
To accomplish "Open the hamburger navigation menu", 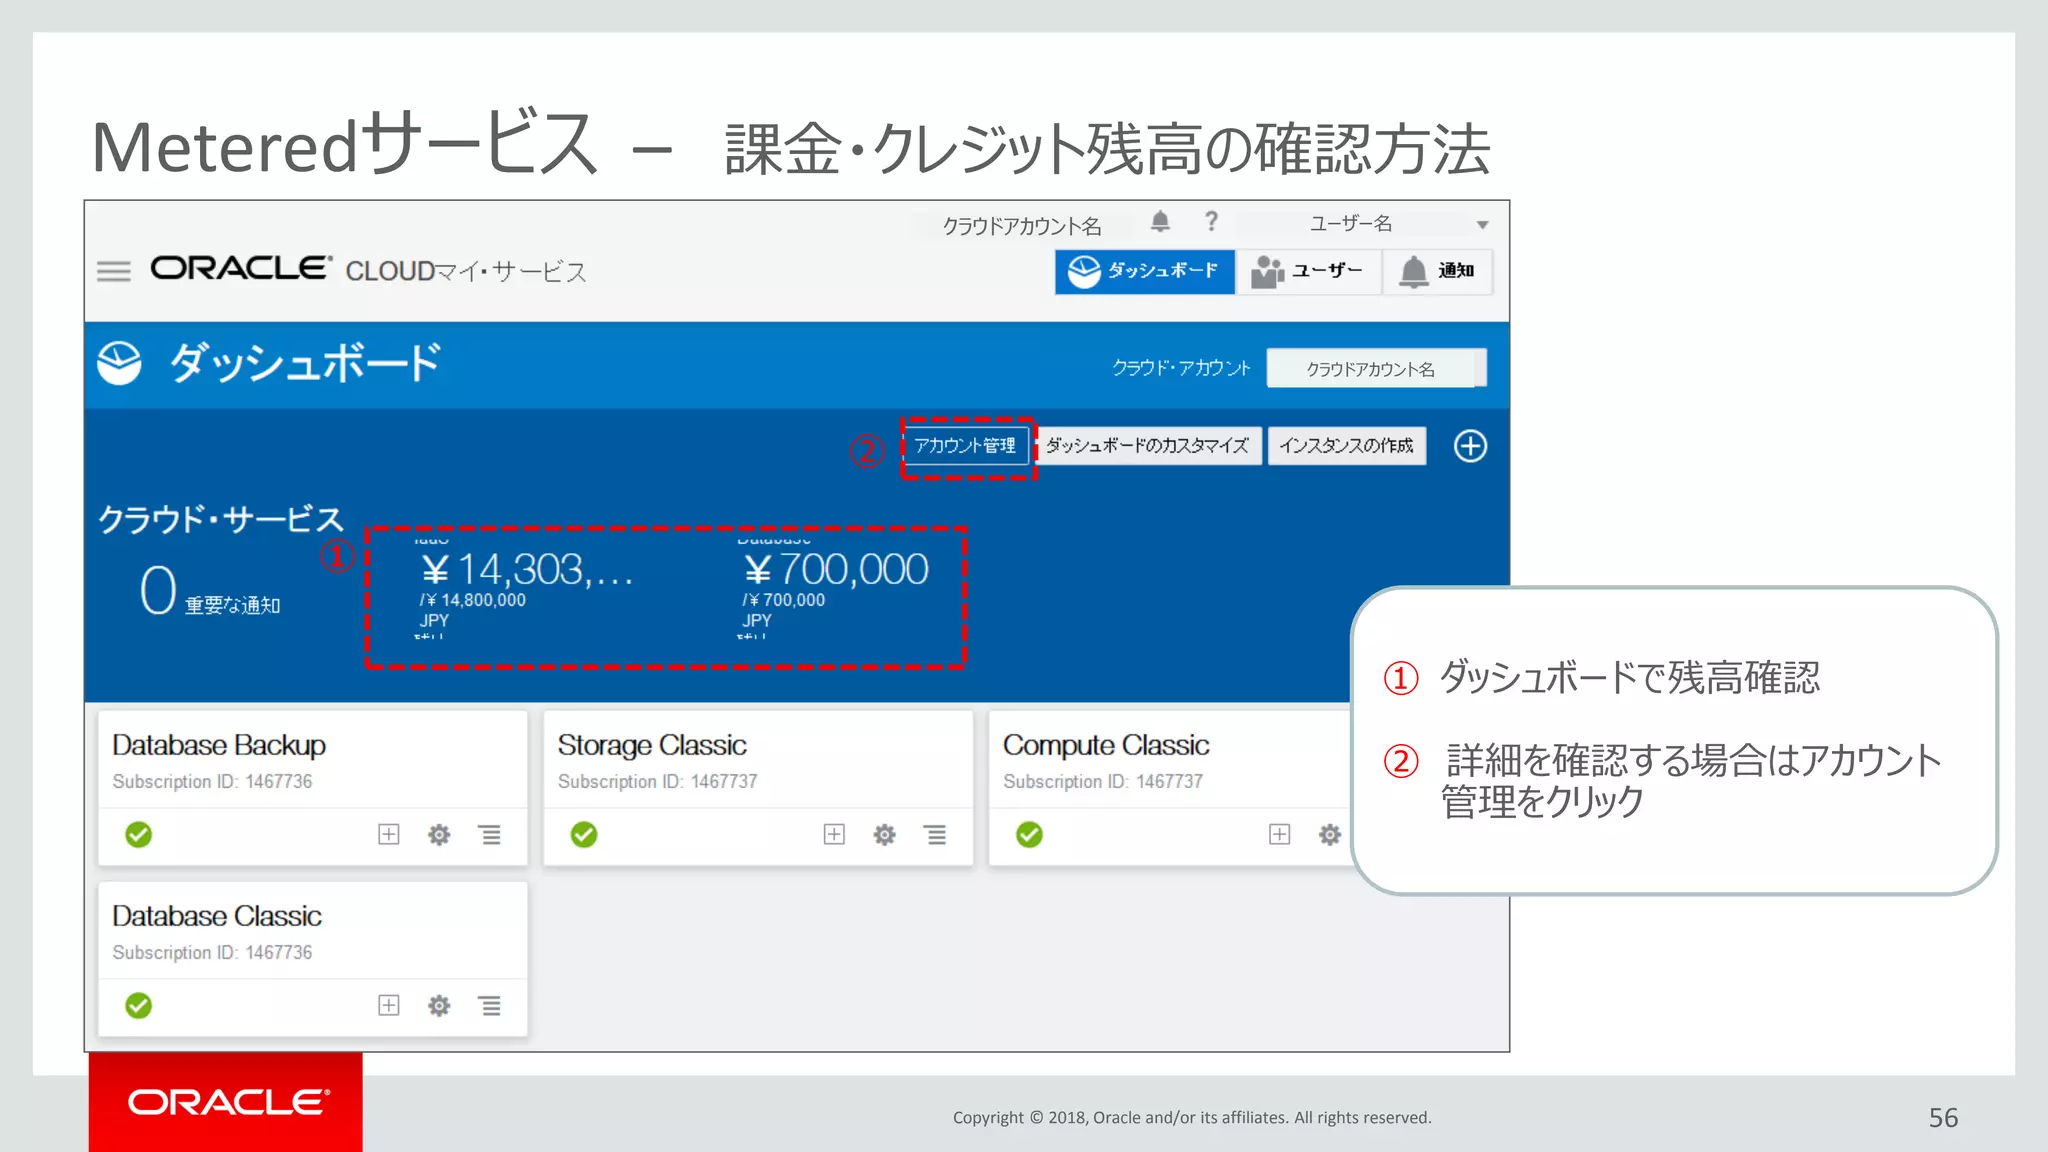I will click(114, 271).
